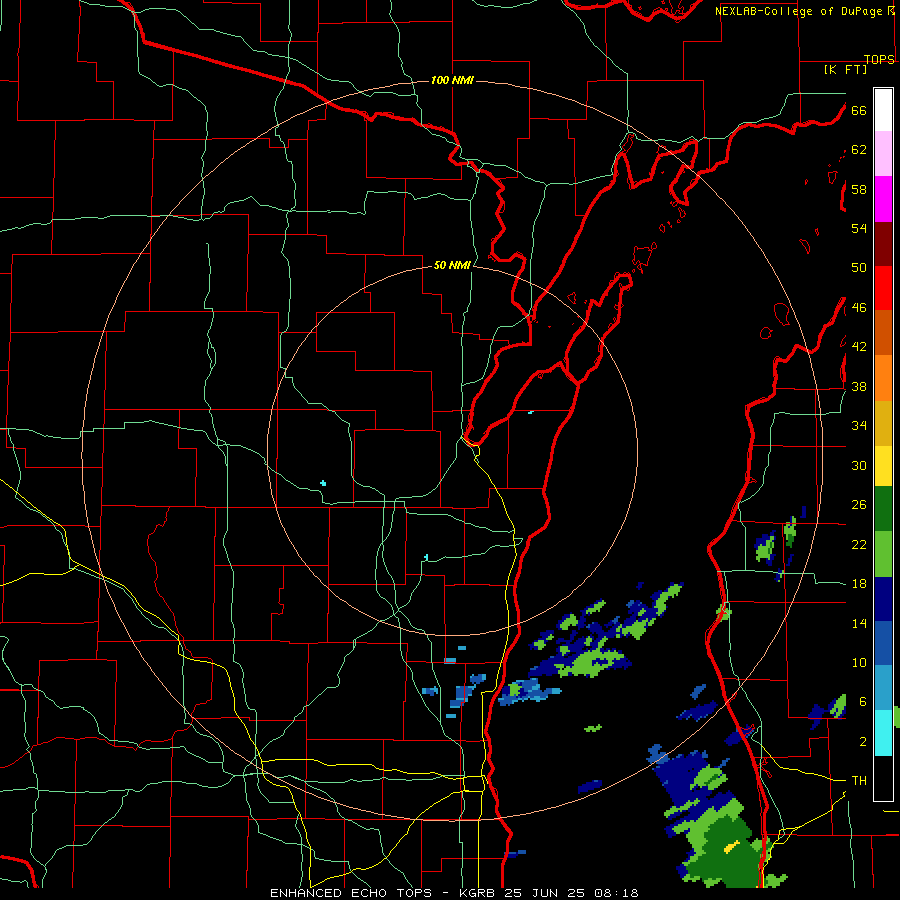
Task: Pick the dark green legend swatch
Action: coord(883,509)
